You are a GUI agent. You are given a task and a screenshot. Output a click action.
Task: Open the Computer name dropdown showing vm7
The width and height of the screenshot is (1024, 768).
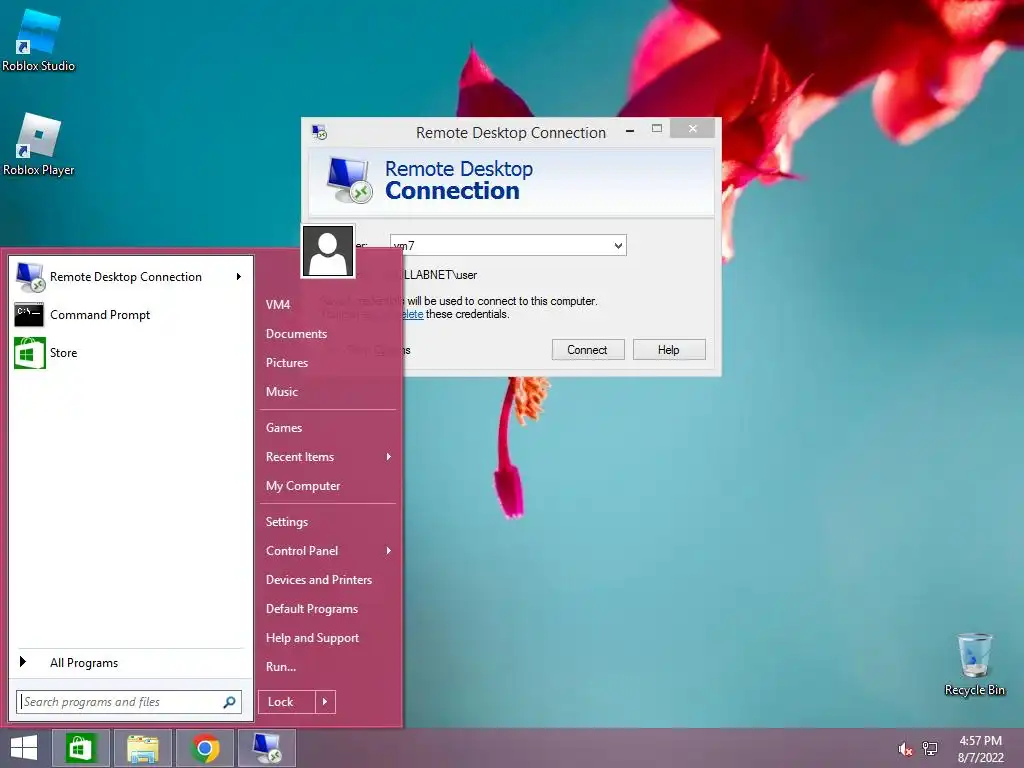pos(618,246)
